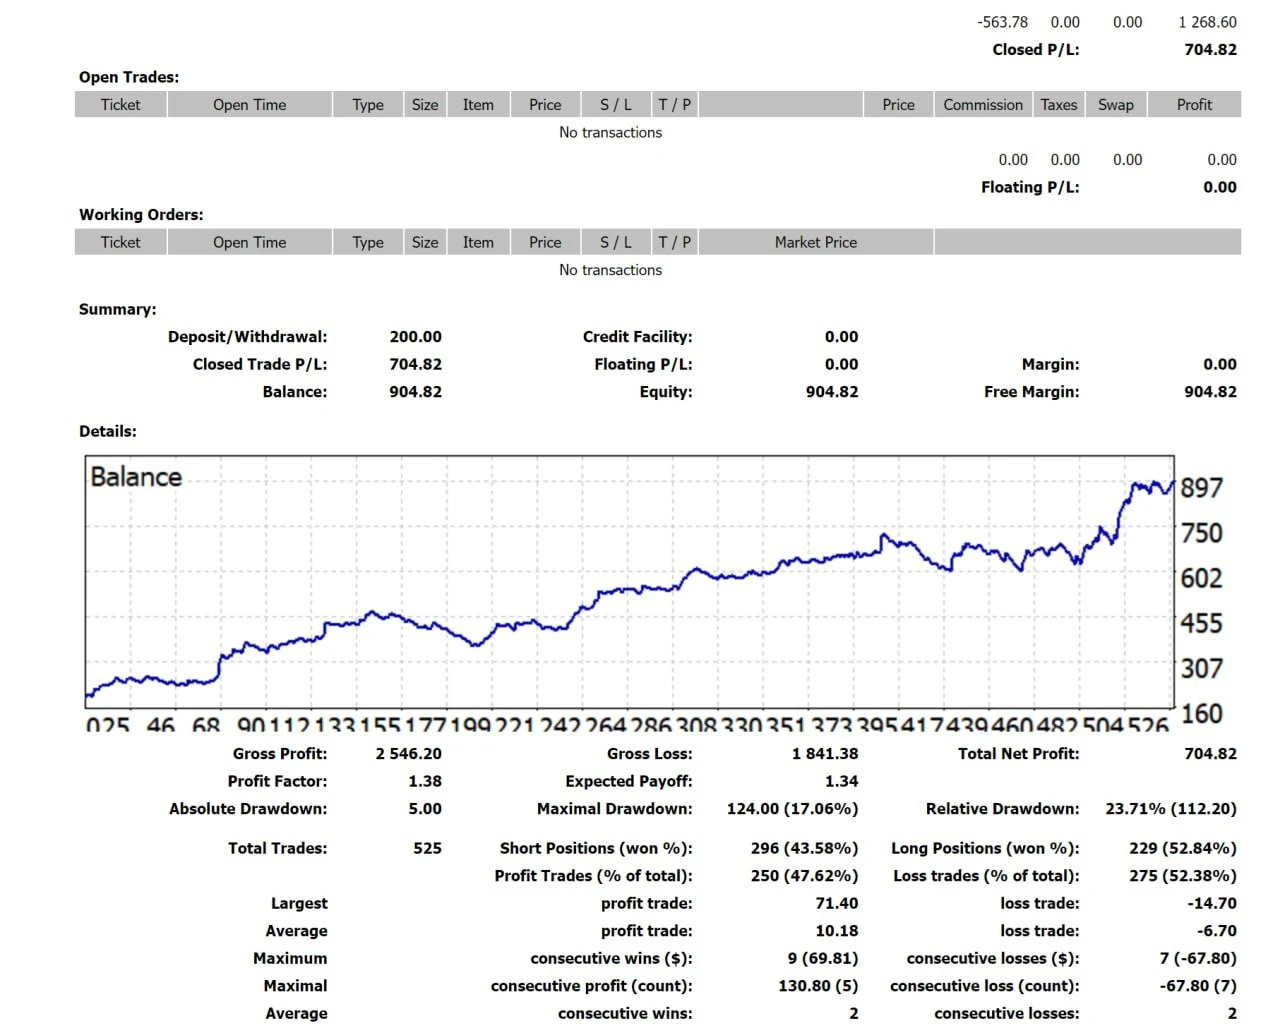
Task: Click the Swap column header
Action: tap(1115, 105)
